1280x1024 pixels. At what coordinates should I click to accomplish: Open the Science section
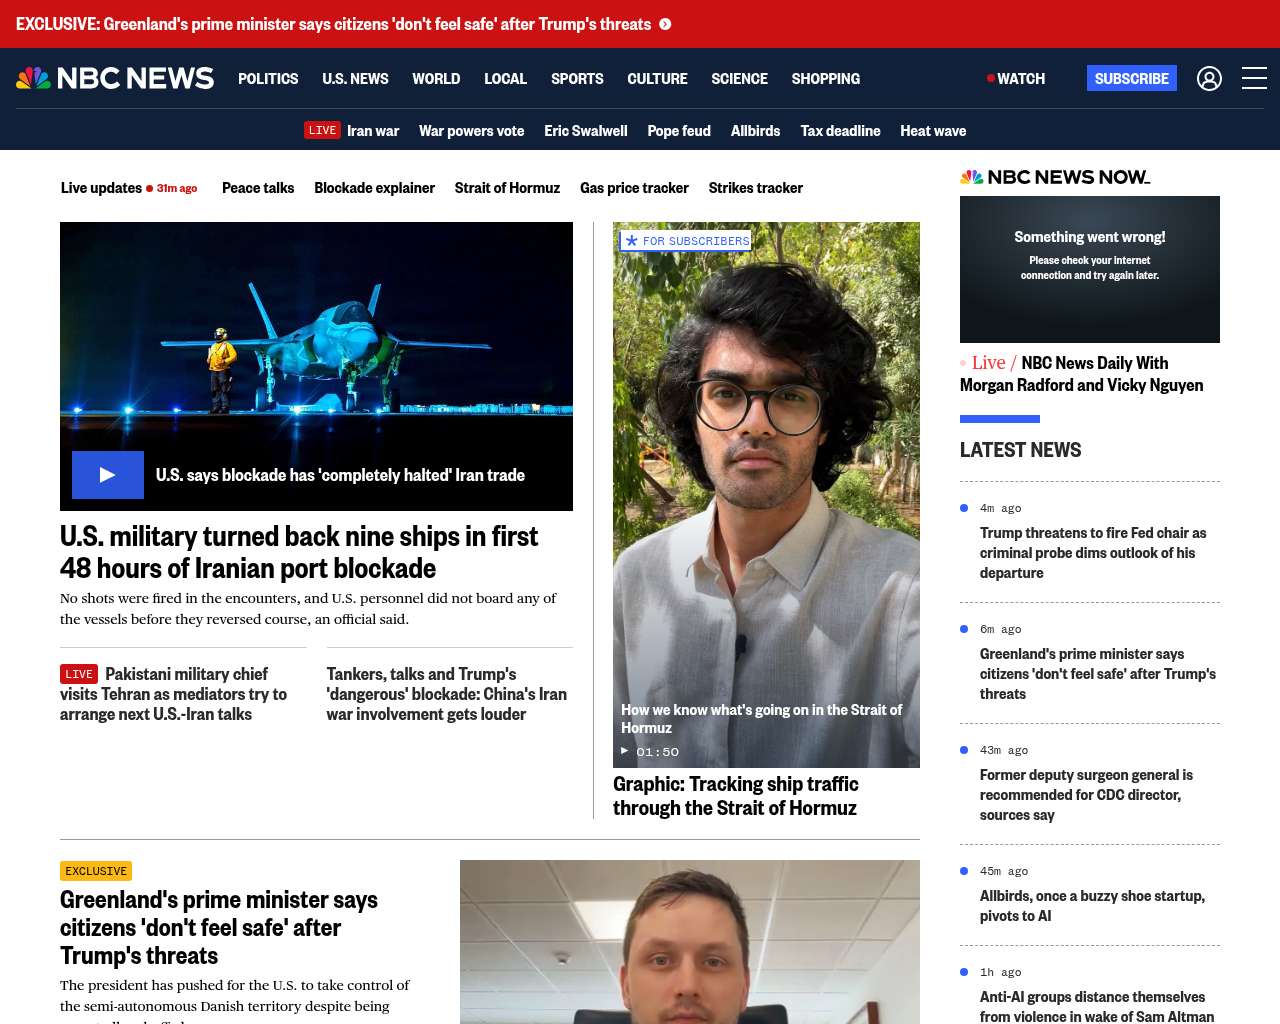point(739,78)
